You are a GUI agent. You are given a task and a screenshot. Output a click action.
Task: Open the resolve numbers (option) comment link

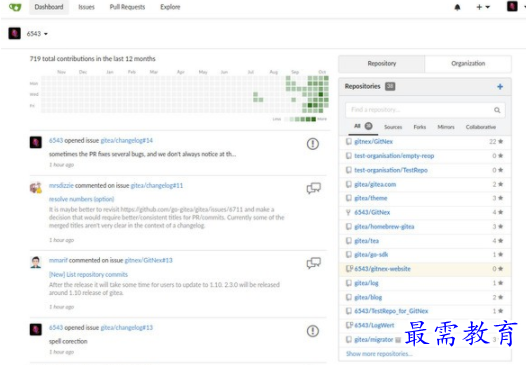pos(82,199)
